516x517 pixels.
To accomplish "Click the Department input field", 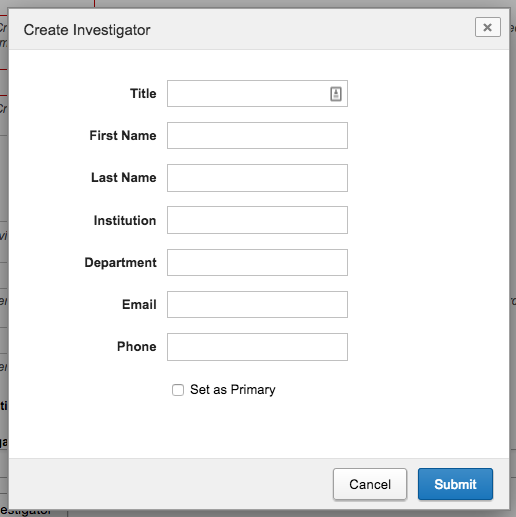I will pos(257,262).
